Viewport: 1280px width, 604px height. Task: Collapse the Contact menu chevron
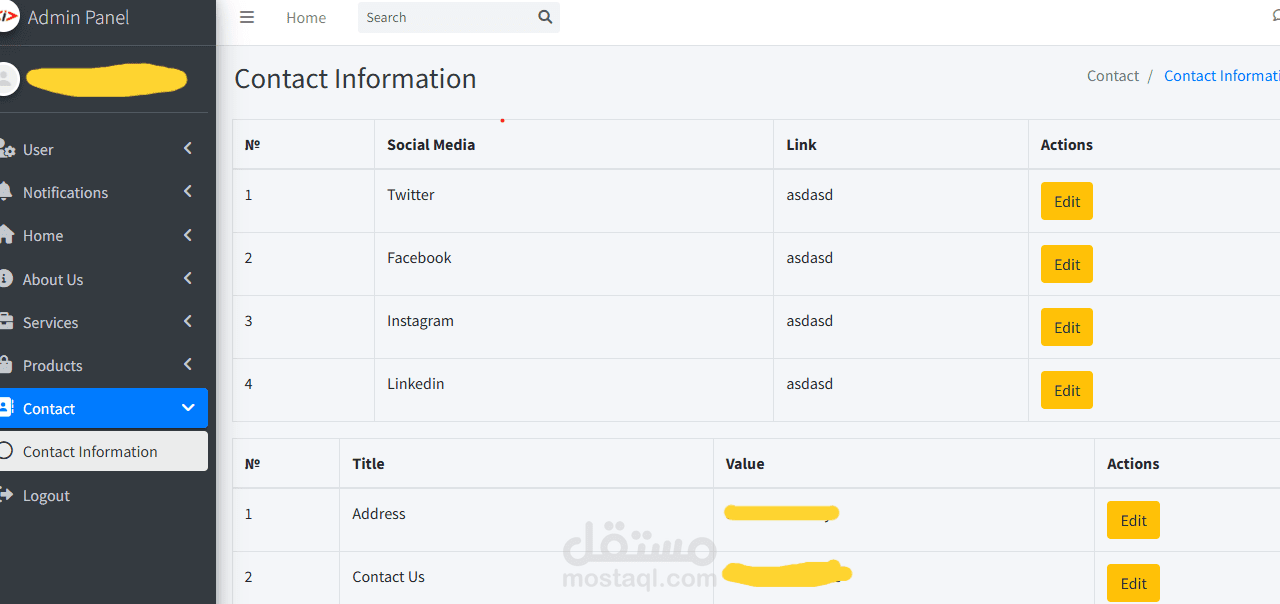[188, 408]
